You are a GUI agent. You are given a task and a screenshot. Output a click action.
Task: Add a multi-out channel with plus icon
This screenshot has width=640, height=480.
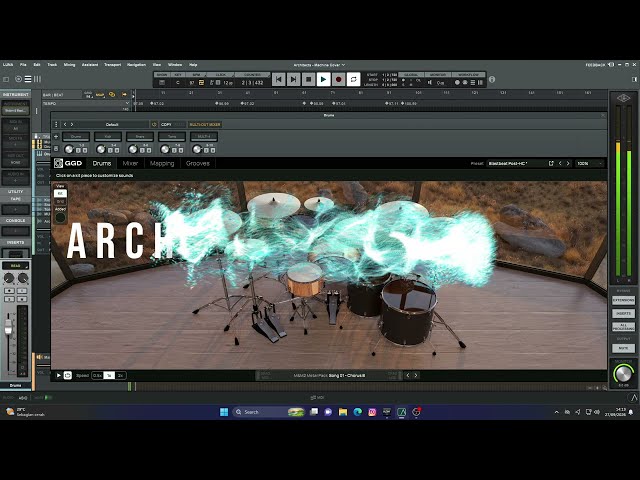(56, 136)
